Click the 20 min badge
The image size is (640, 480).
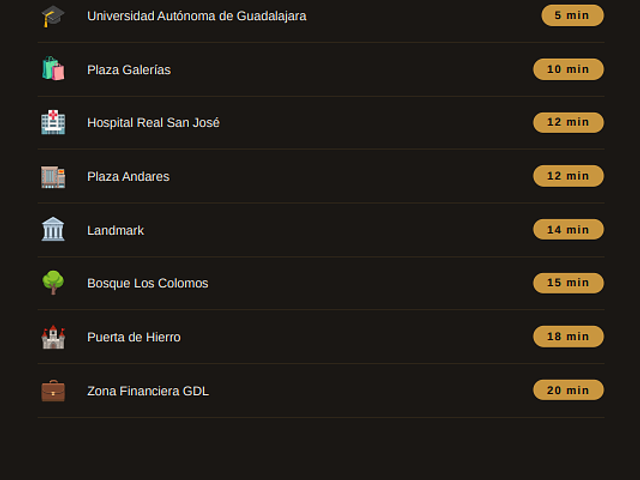pos(568,390)
